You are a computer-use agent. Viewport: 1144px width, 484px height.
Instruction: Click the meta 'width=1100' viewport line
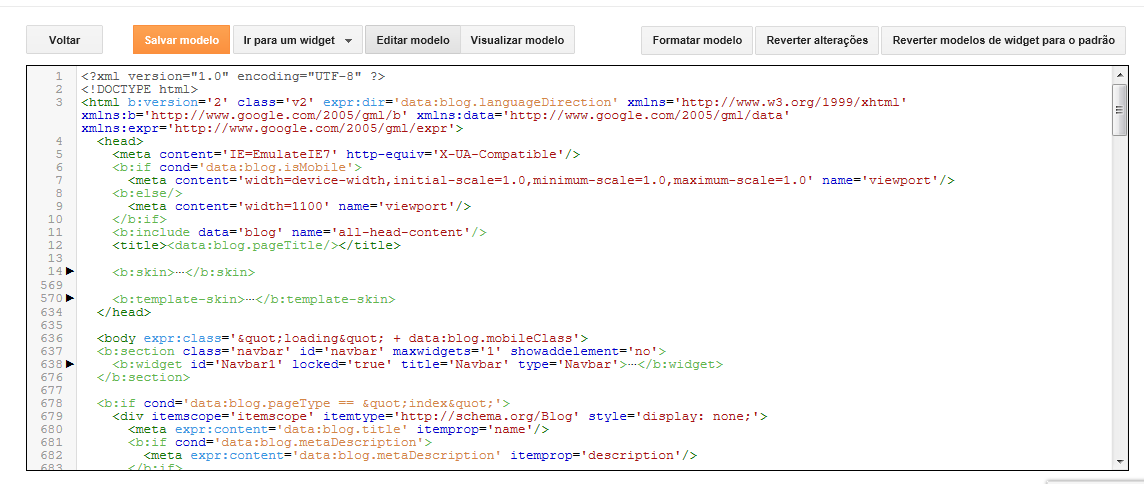(x=299, y=207)
